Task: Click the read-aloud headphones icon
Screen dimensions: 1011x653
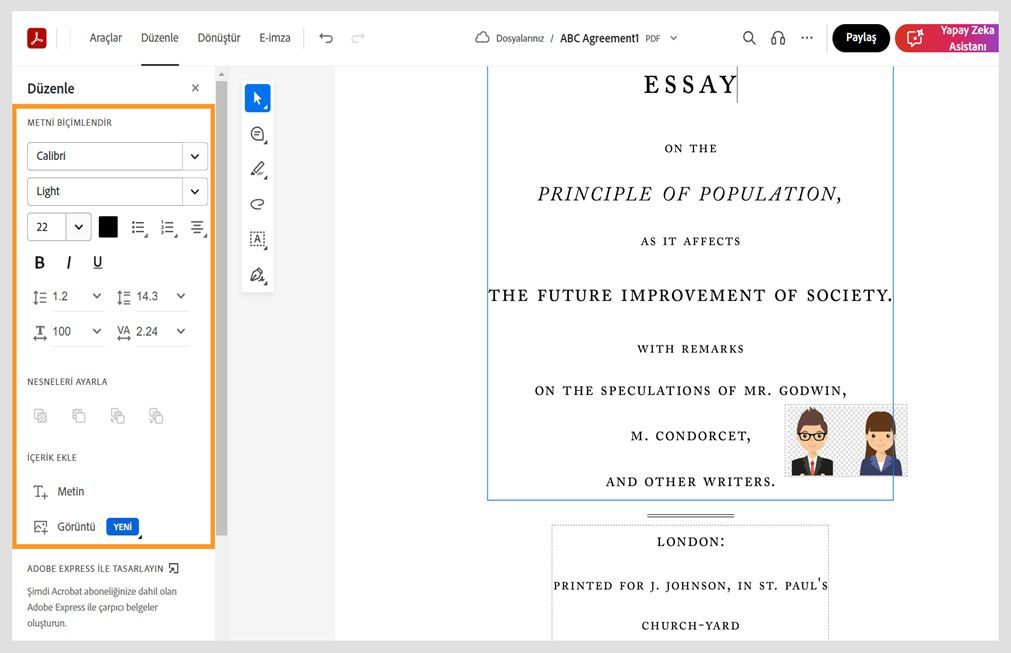Action: (778, 37)
